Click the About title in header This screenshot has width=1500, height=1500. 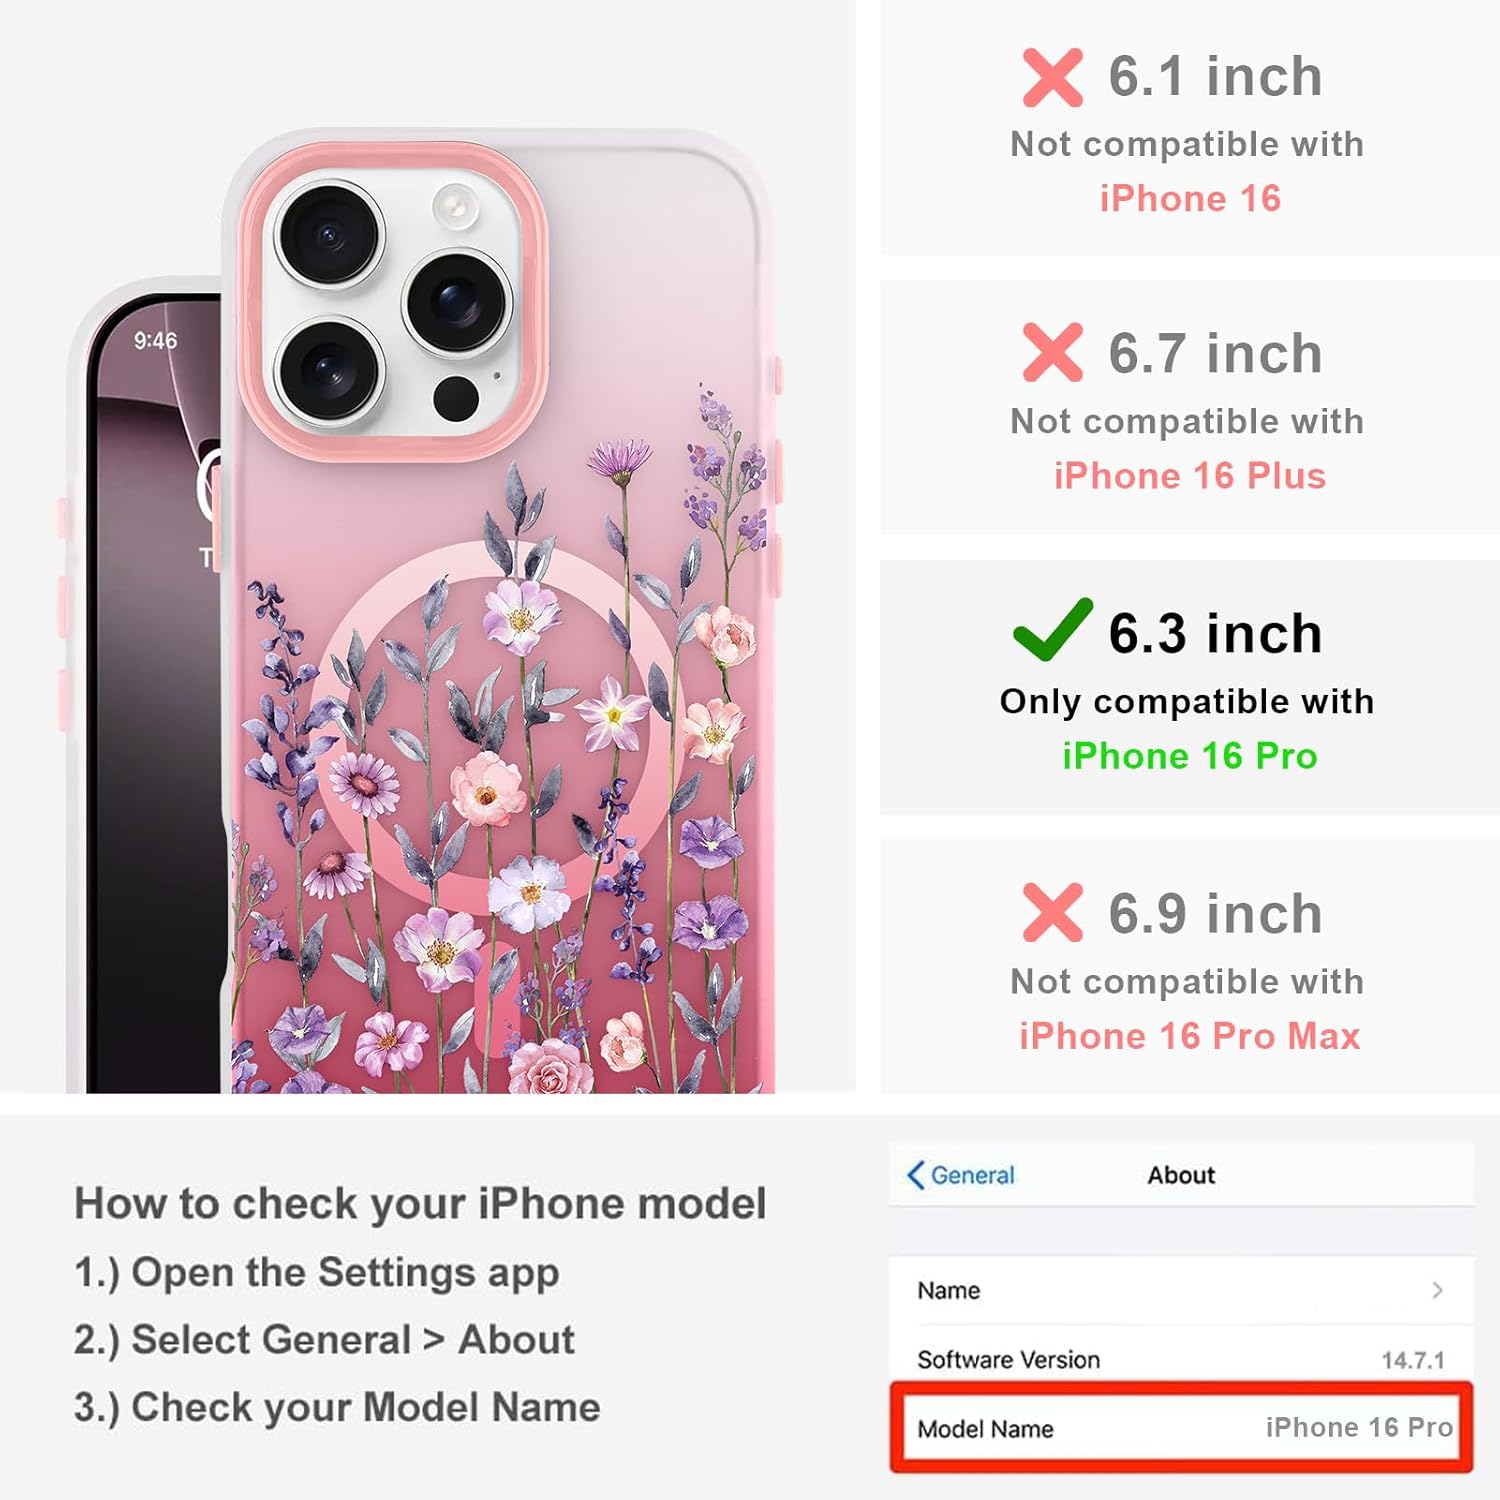tap(1181, 1175)
